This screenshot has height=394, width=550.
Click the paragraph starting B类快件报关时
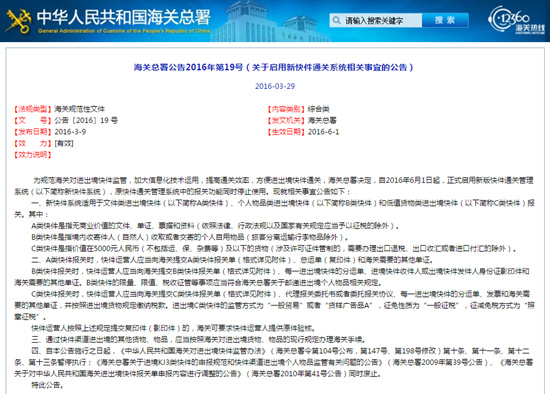(272, 277)
